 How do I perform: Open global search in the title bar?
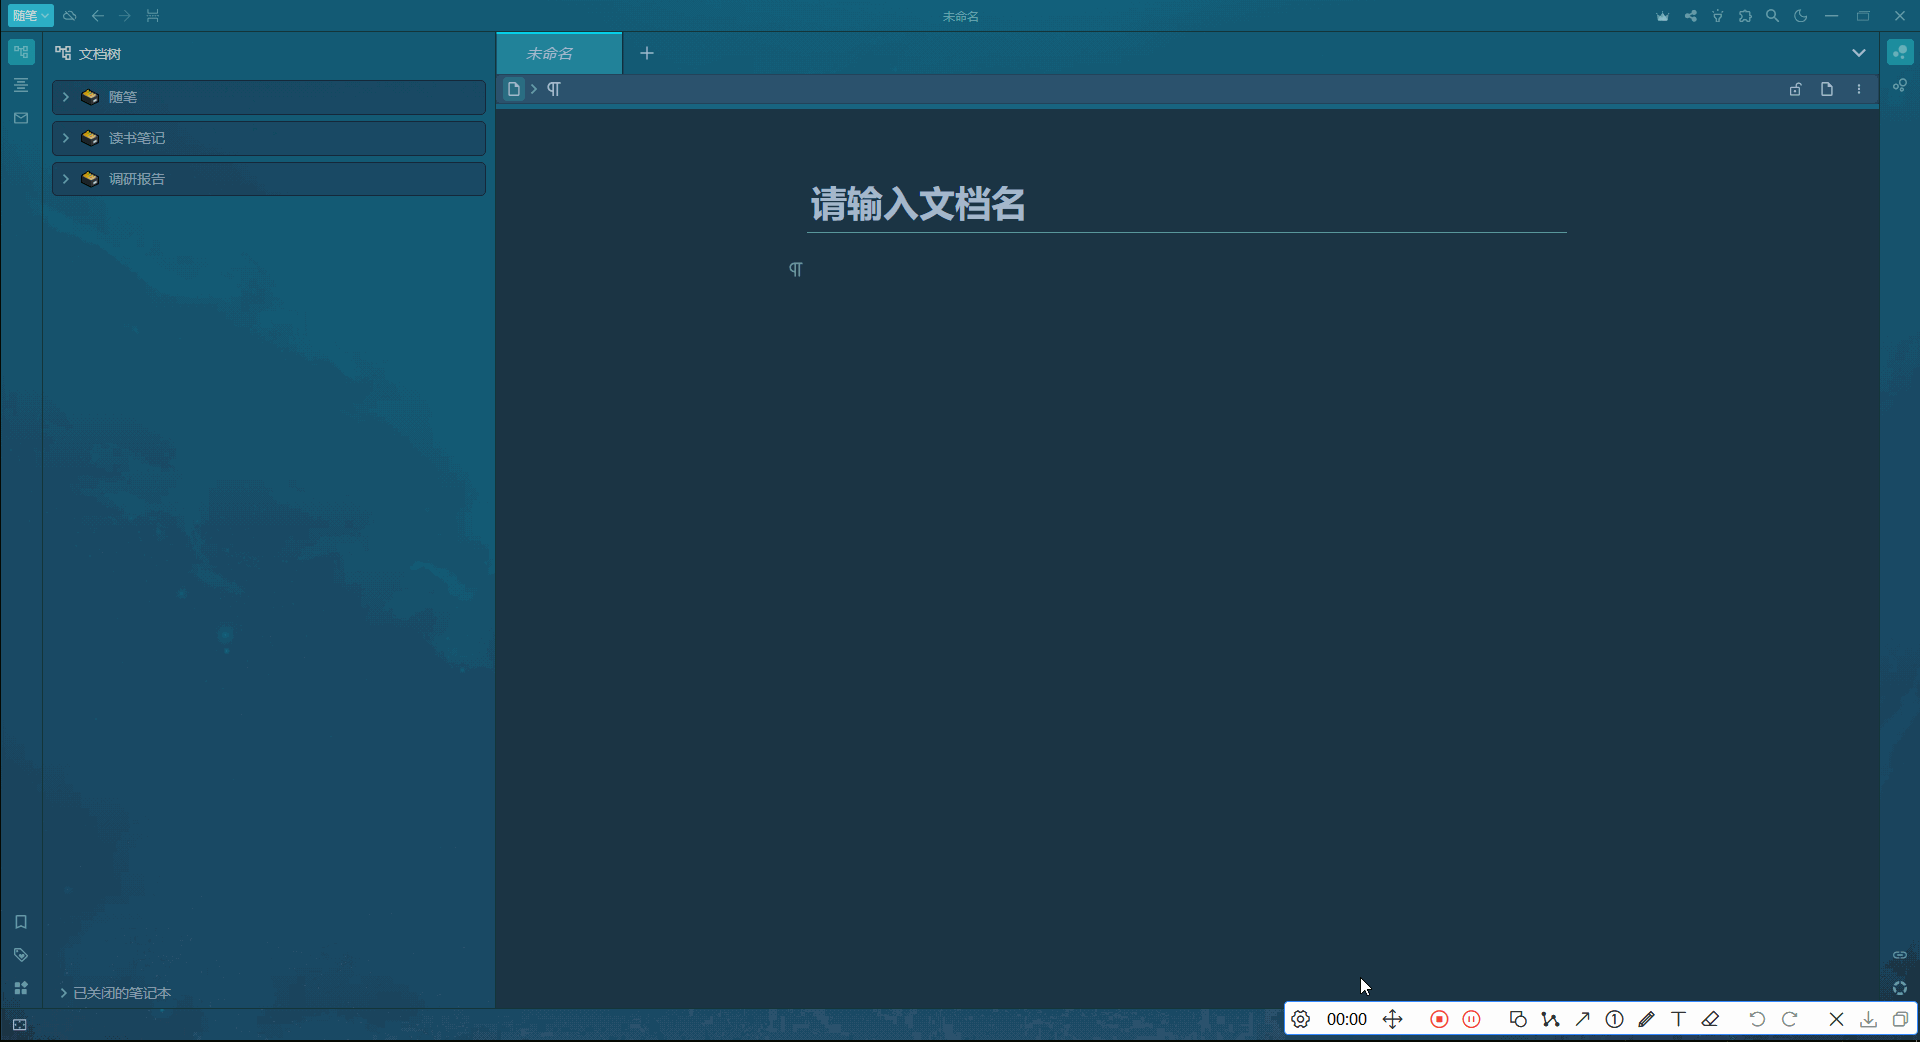click(x=1772, y=16)
